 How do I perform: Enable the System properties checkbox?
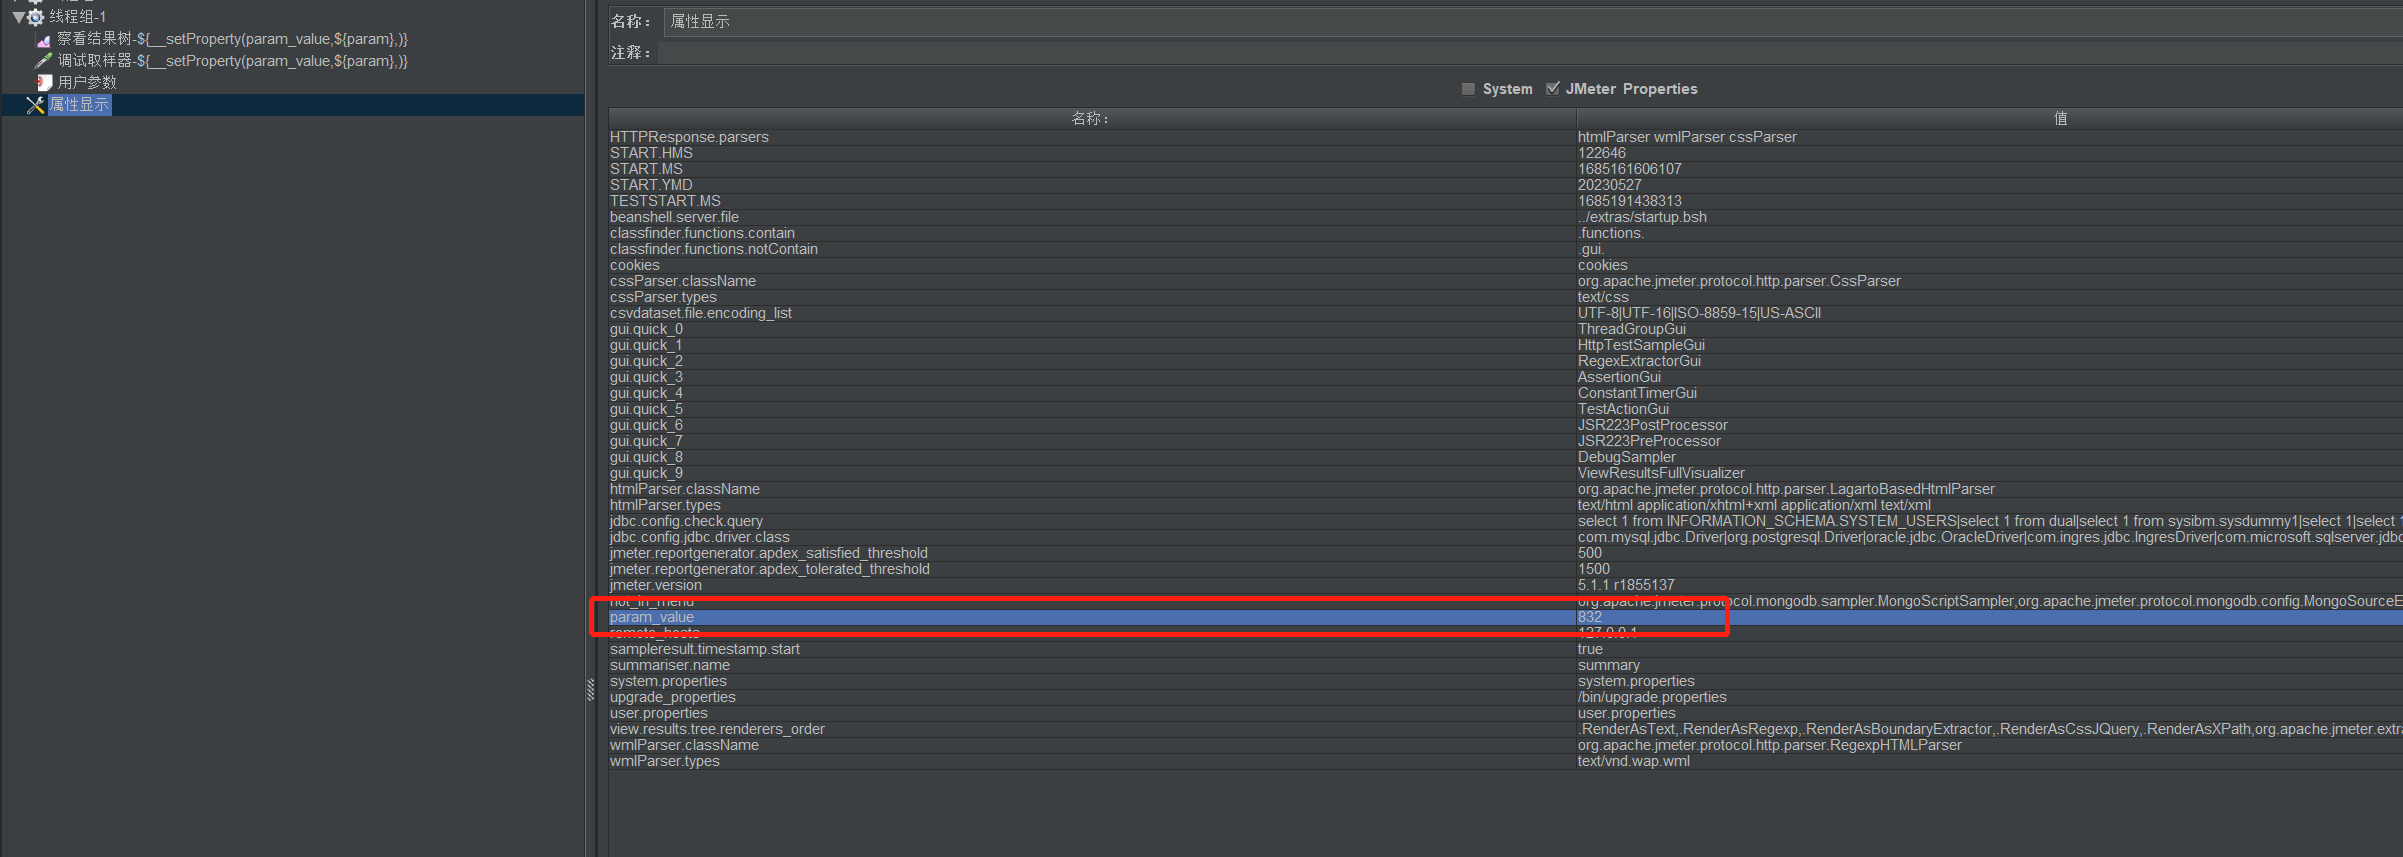1468,89
